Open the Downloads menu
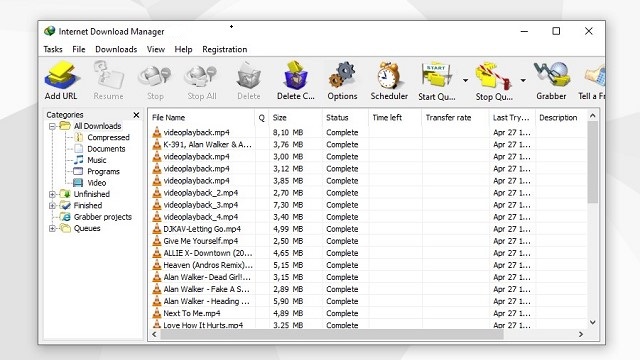Viewport: 640px width, 360px height. coord(116,49)
